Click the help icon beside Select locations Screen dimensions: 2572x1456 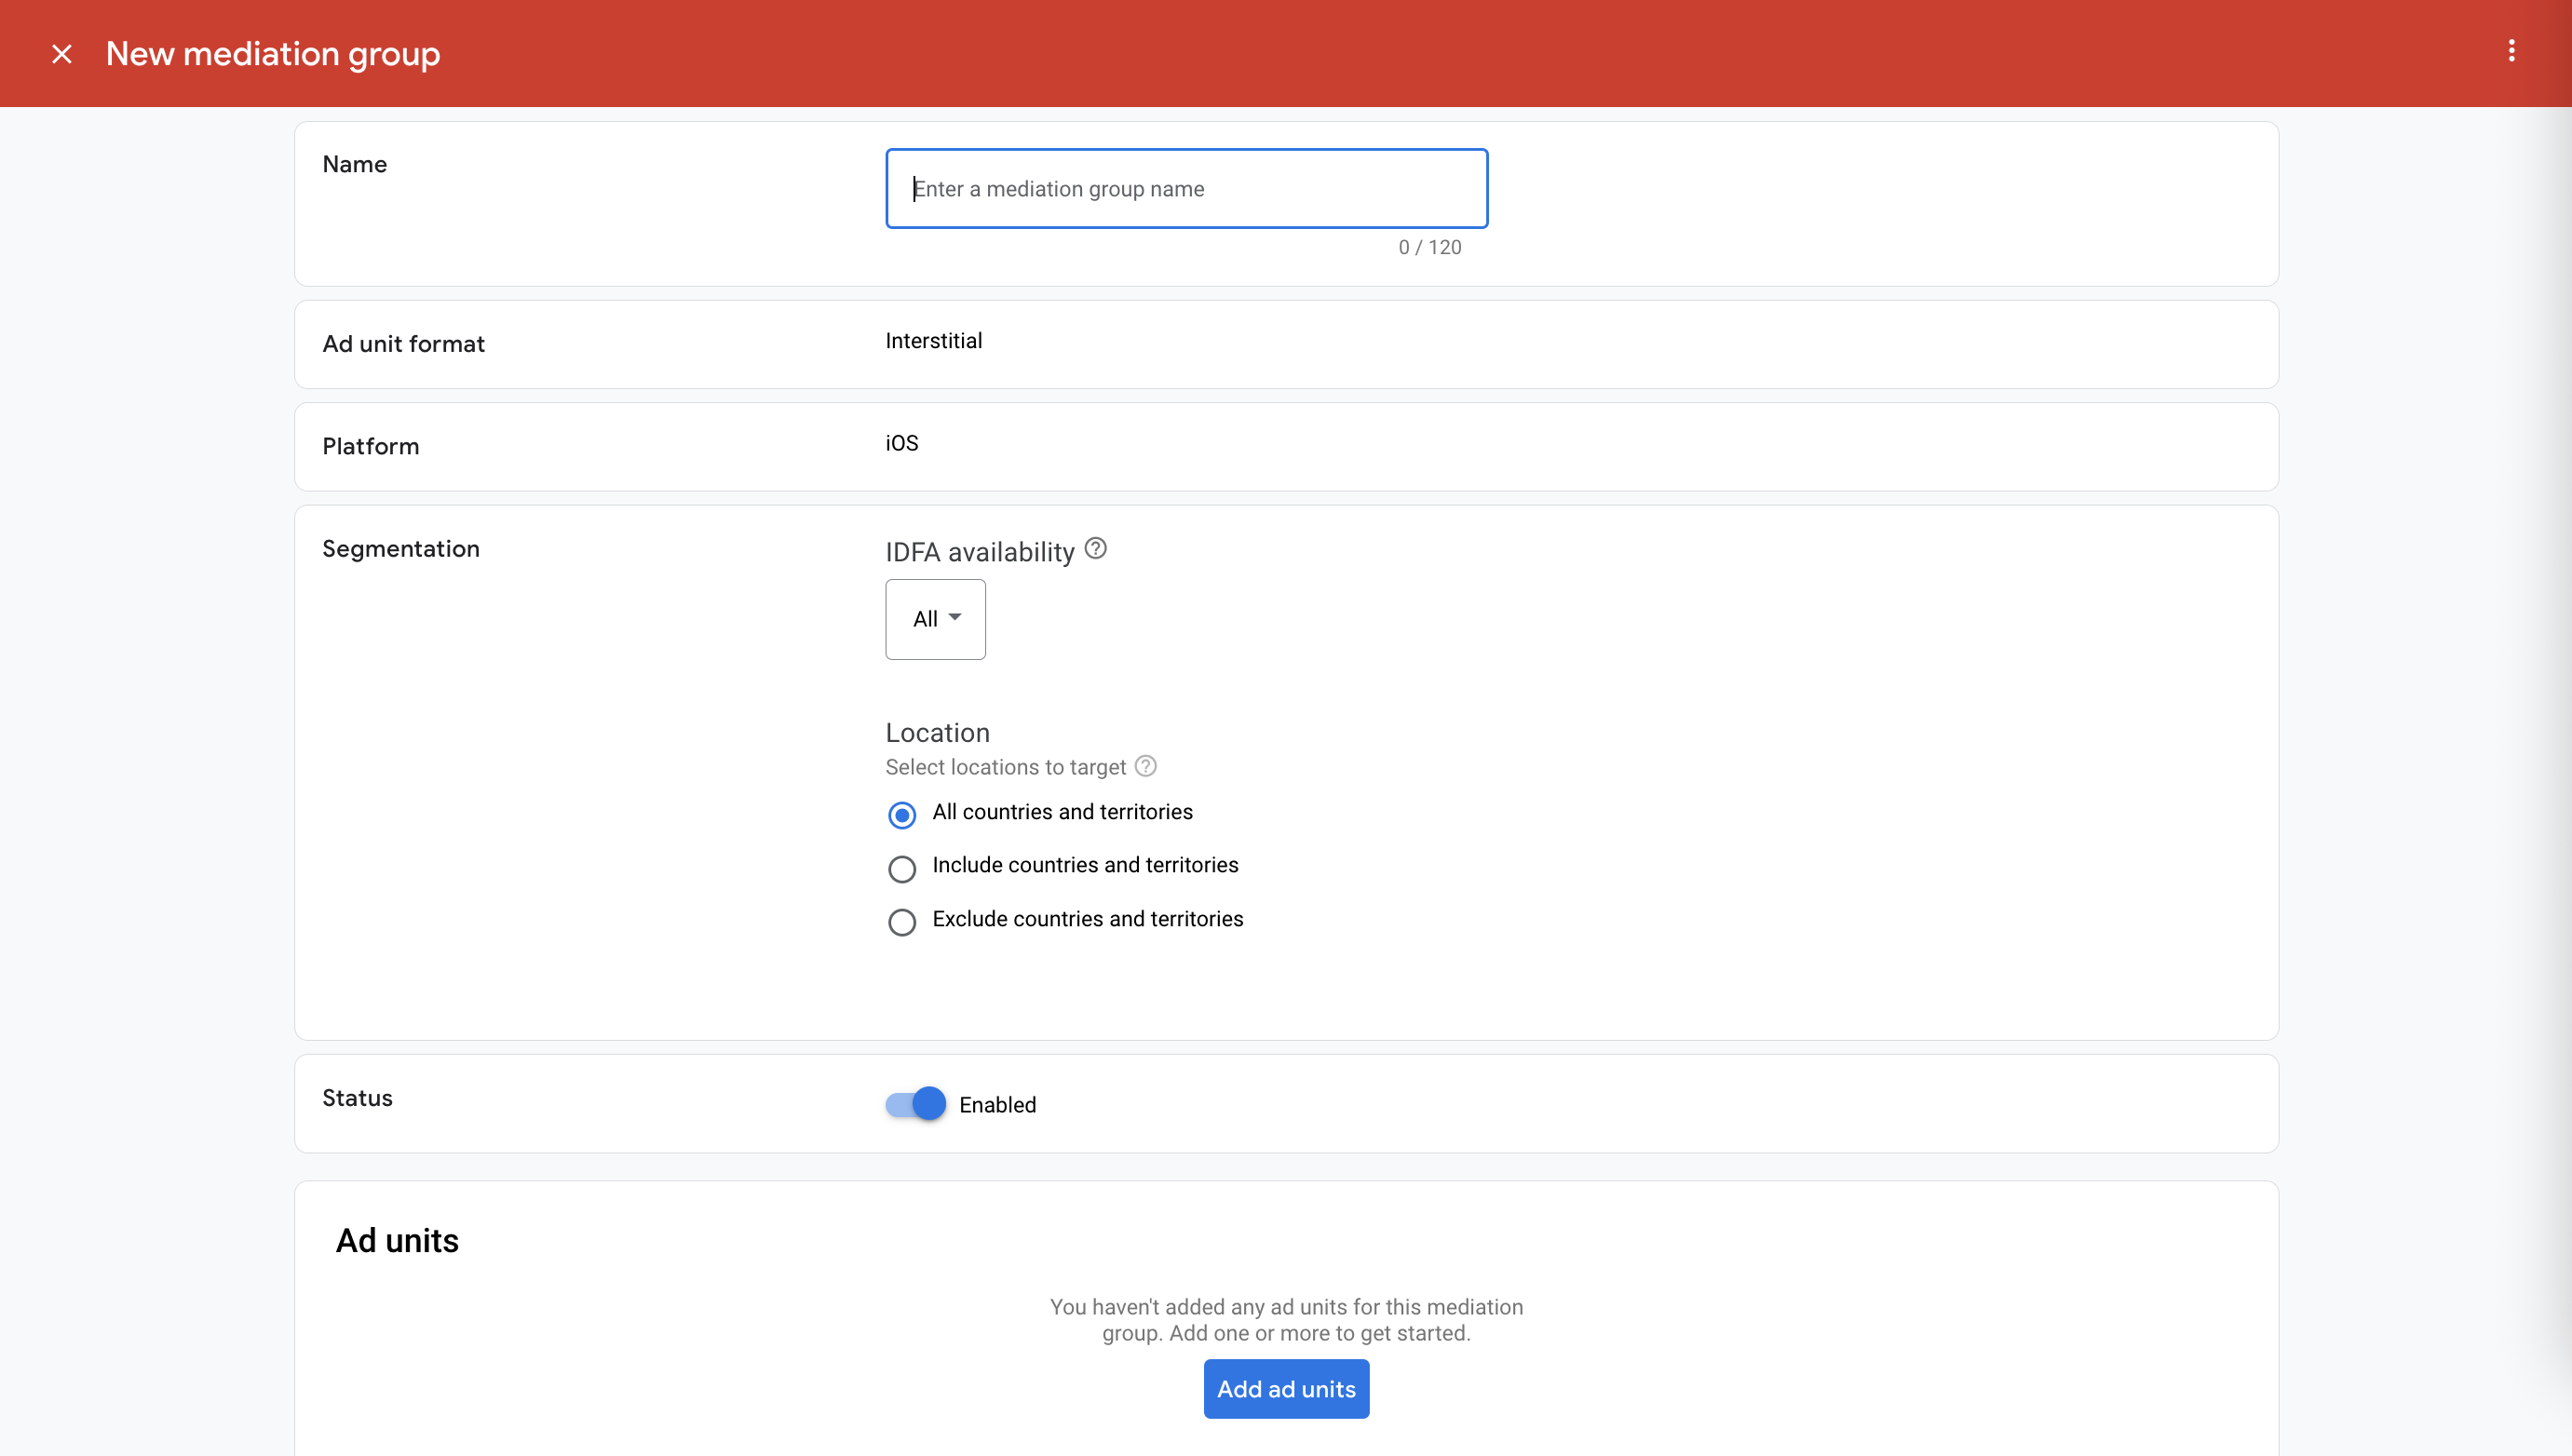tap(1146, 766)
